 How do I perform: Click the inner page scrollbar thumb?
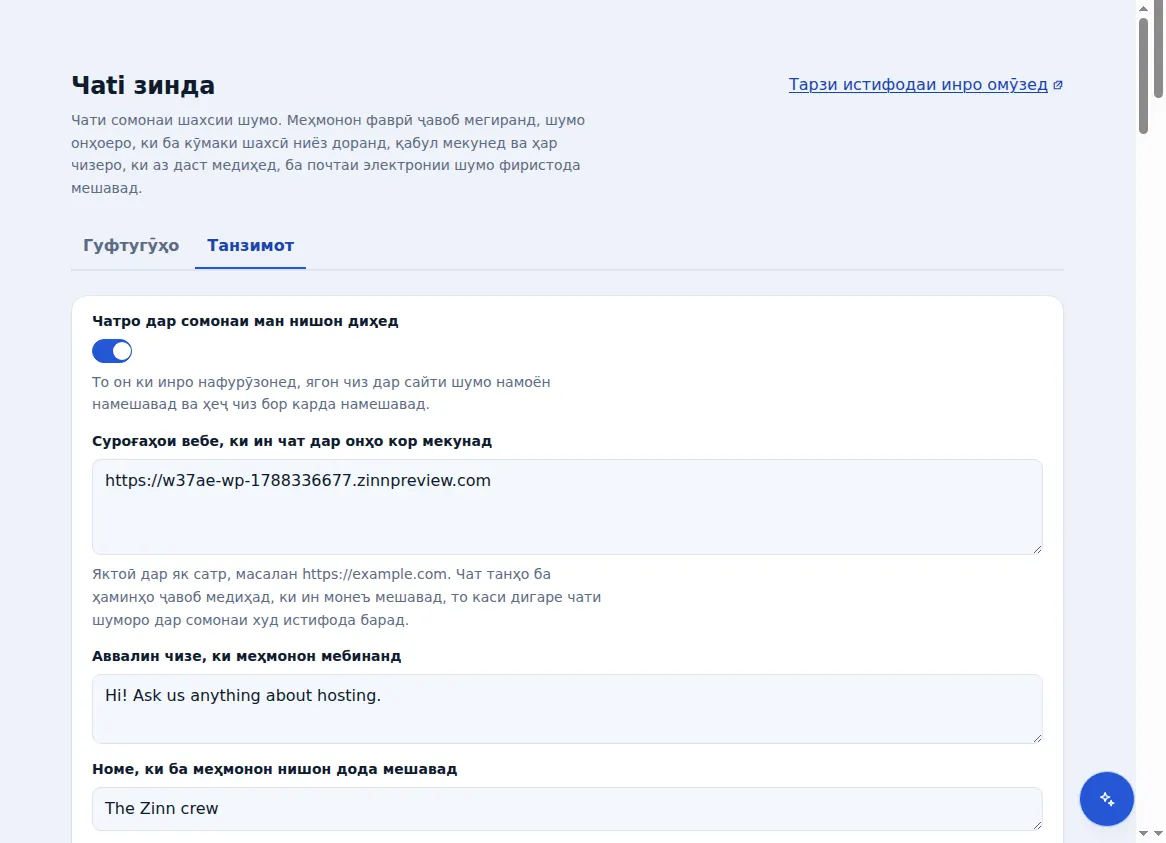pyautogui.click(x=1144, y=76)
